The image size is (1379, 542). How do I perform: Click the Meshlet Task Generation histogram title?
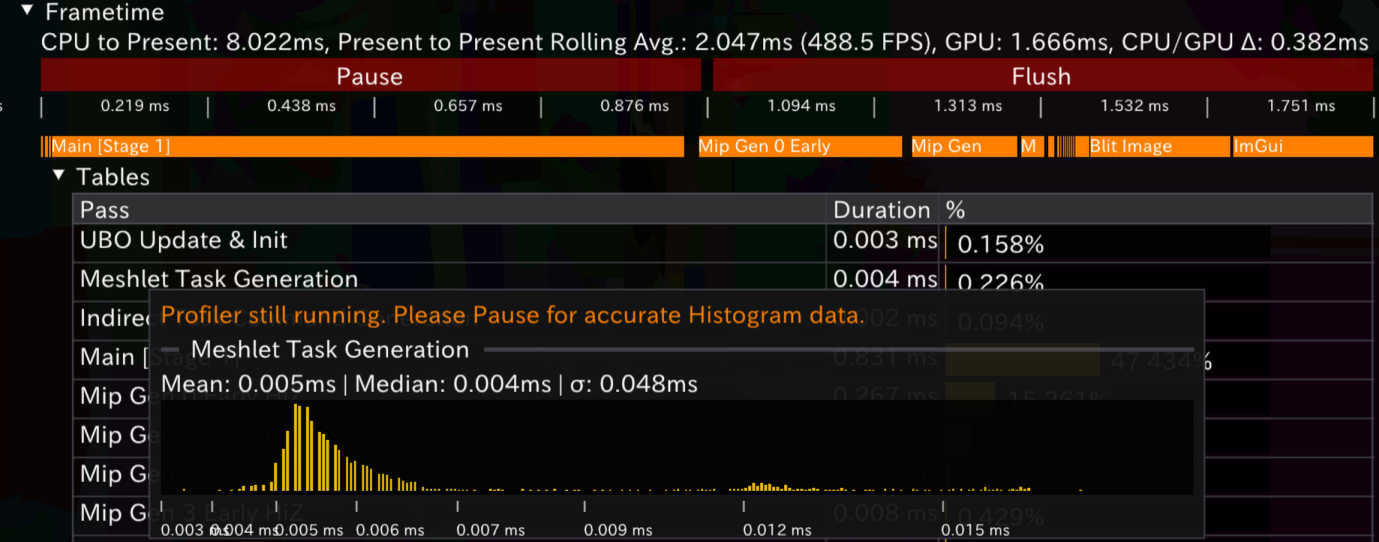[330, 350]
